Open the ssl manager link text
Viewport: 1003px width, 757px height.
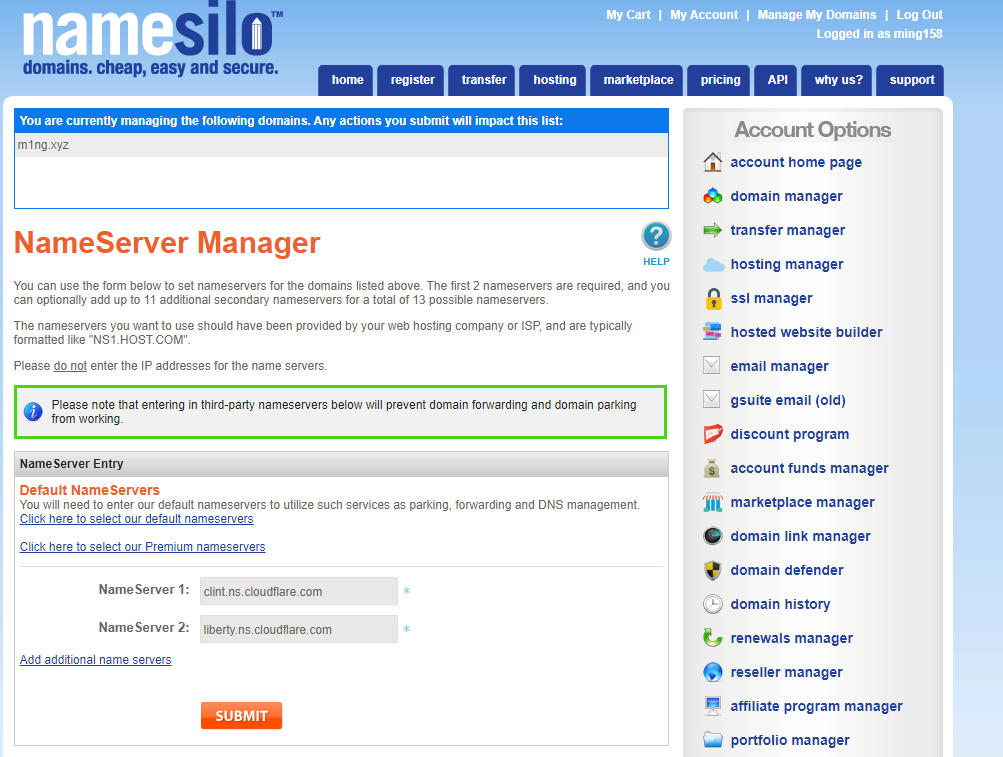click(x=771, y=298)
